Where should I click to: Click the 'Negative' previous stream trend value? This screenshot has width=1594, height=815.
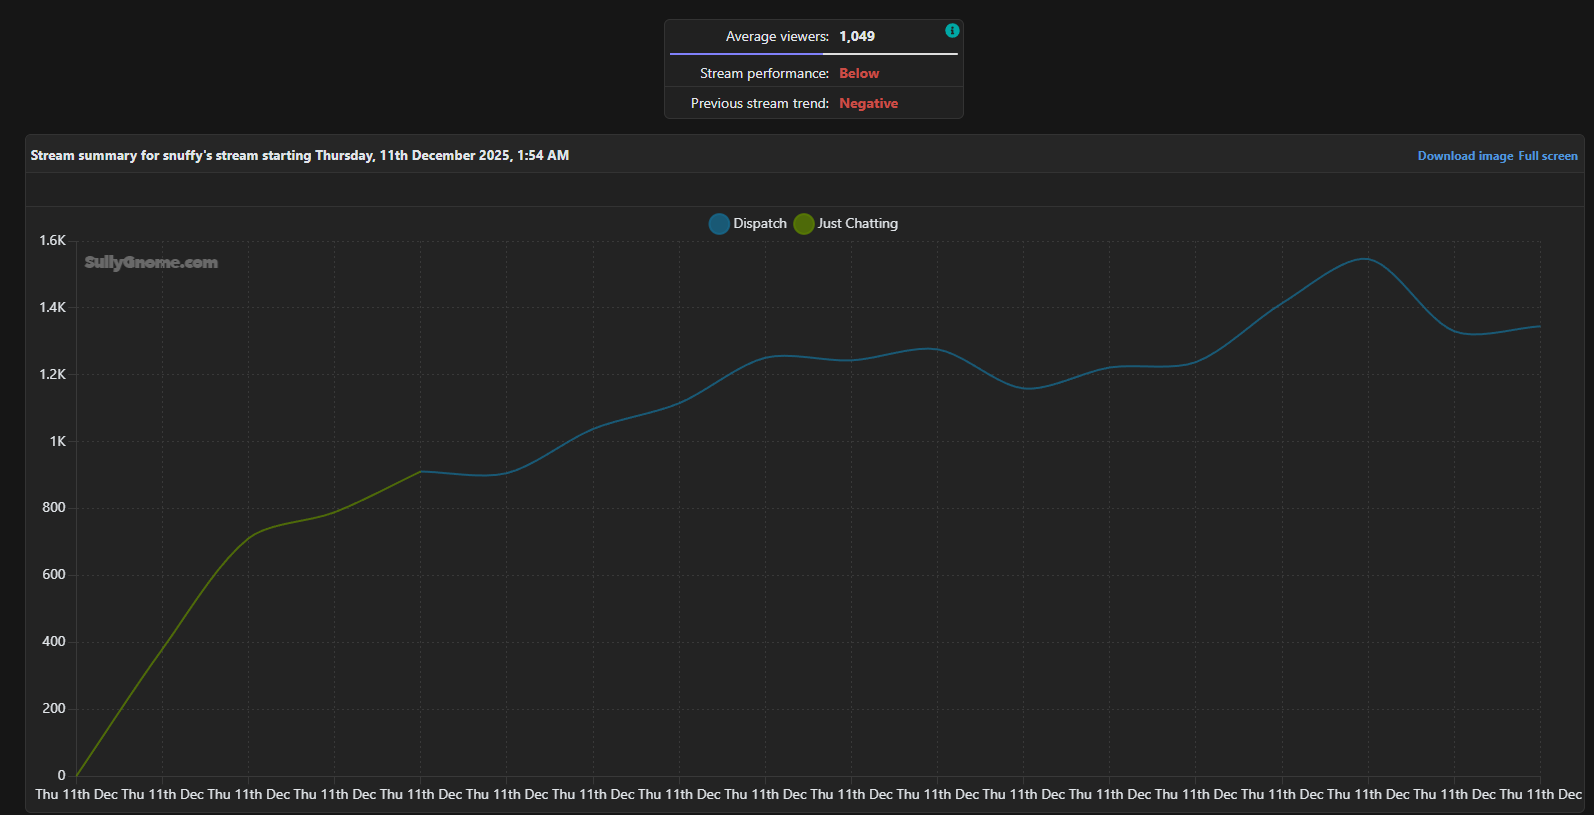coord(868,104)
